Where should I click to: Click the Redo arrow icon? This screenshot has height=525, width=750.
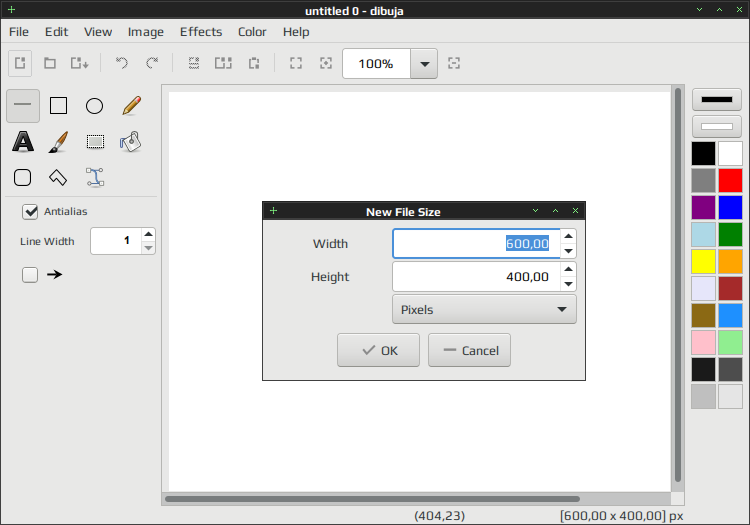coord(152,63)
